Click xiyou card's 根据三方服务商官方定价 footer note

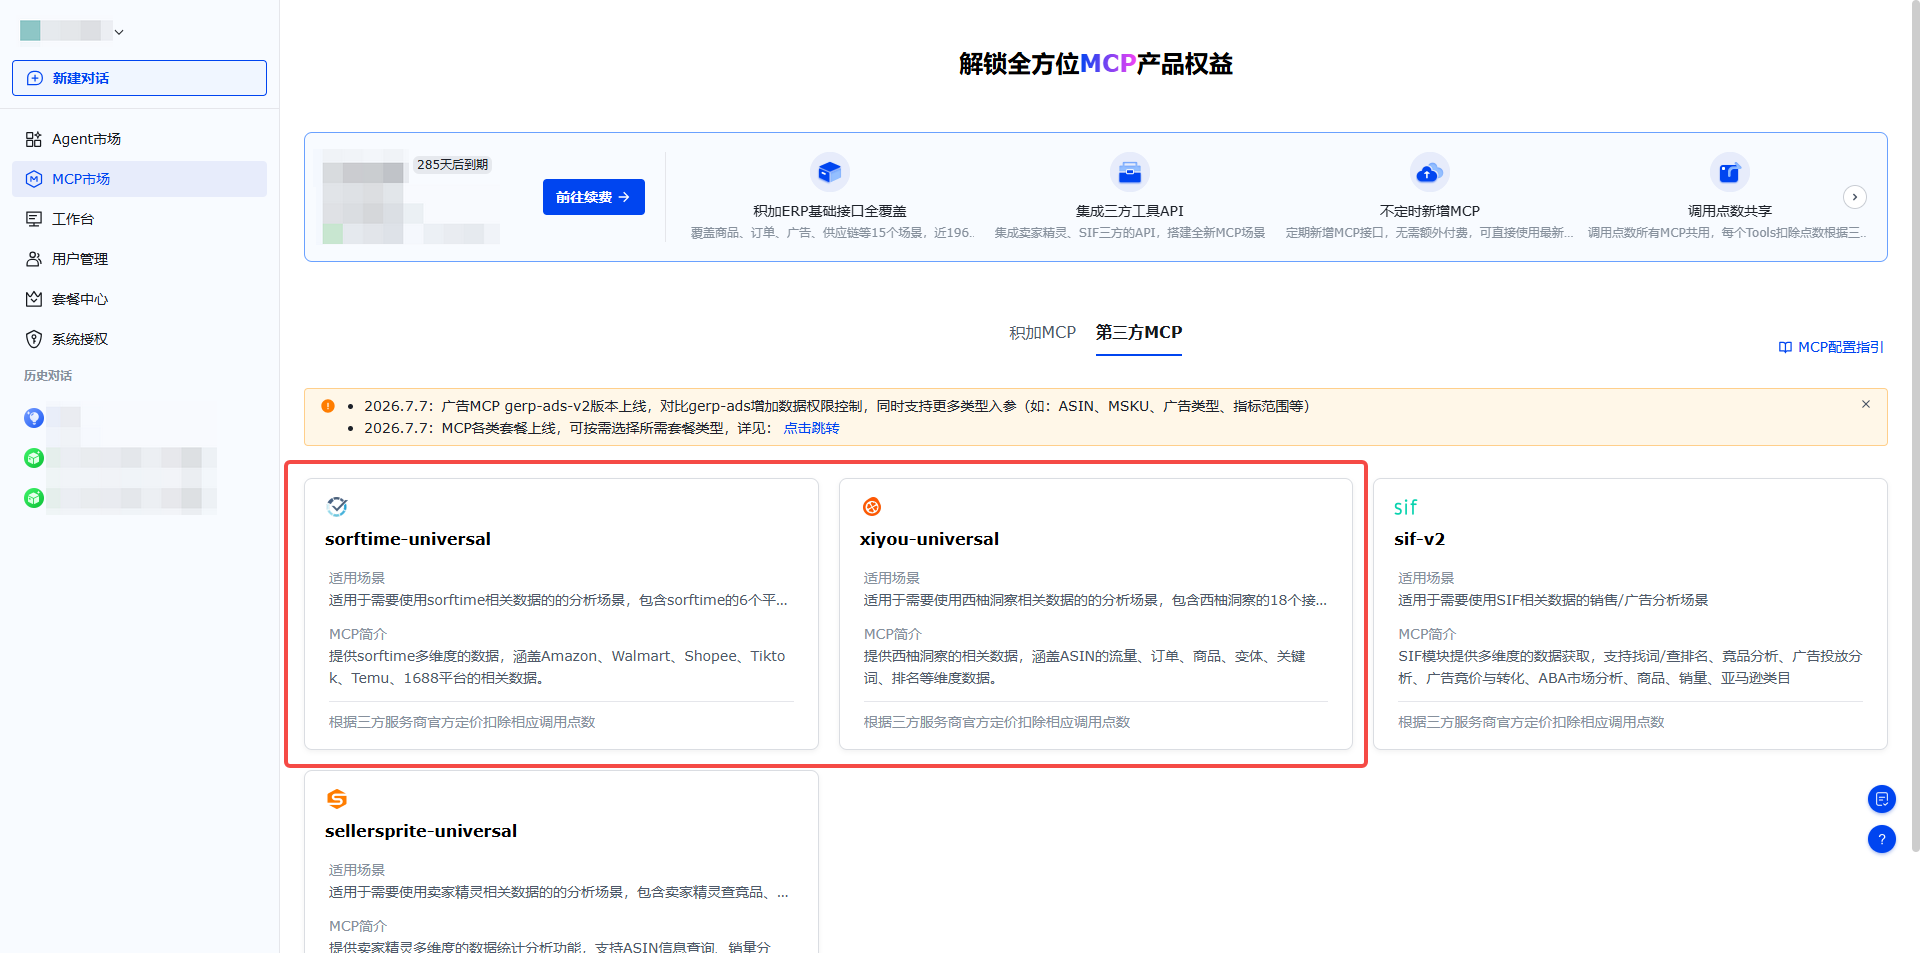coord(997,722)
